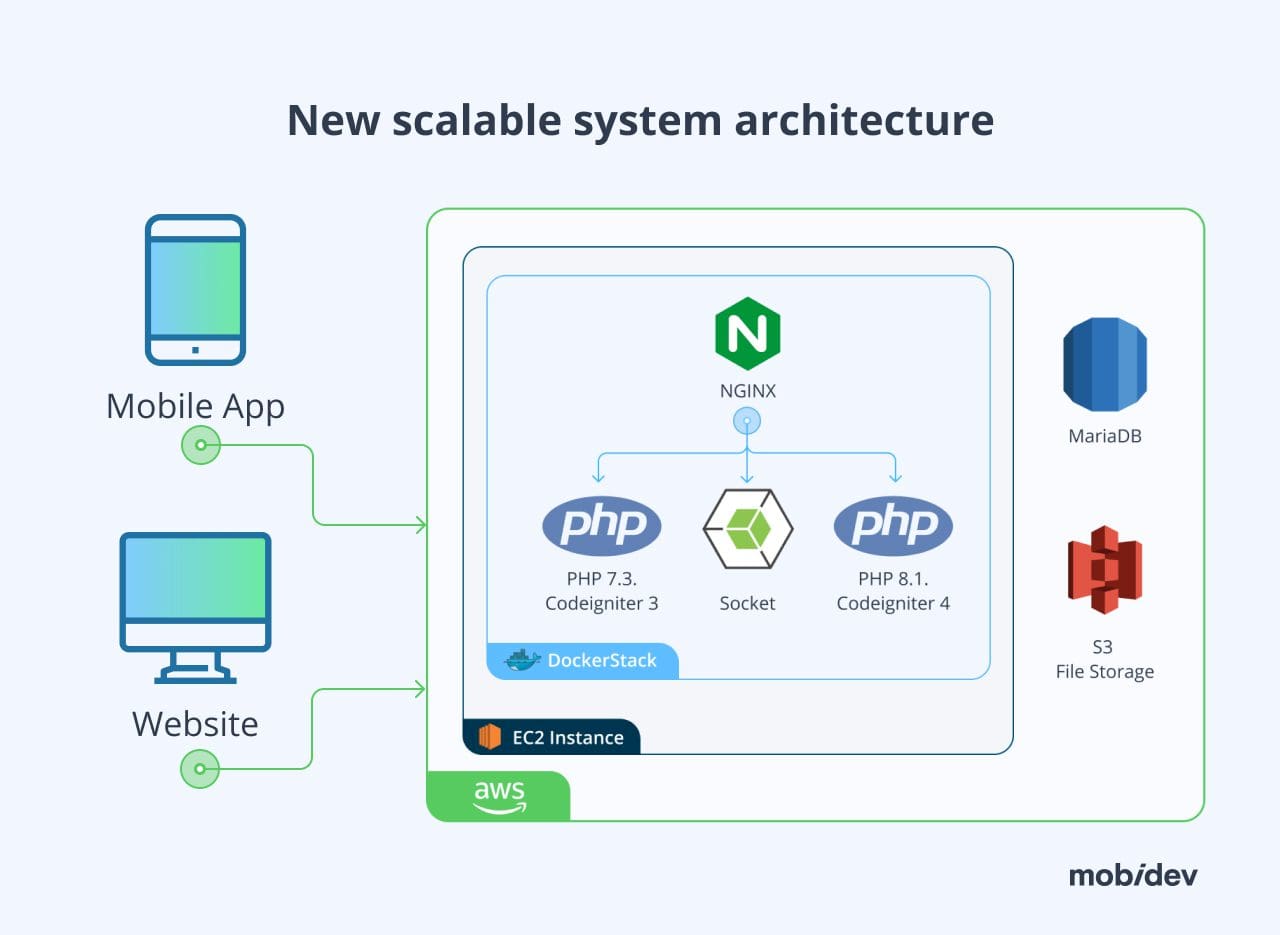1280x935 pixels.
Task: Click the NGINX hexagon logo
Action: tap(747, 334)
